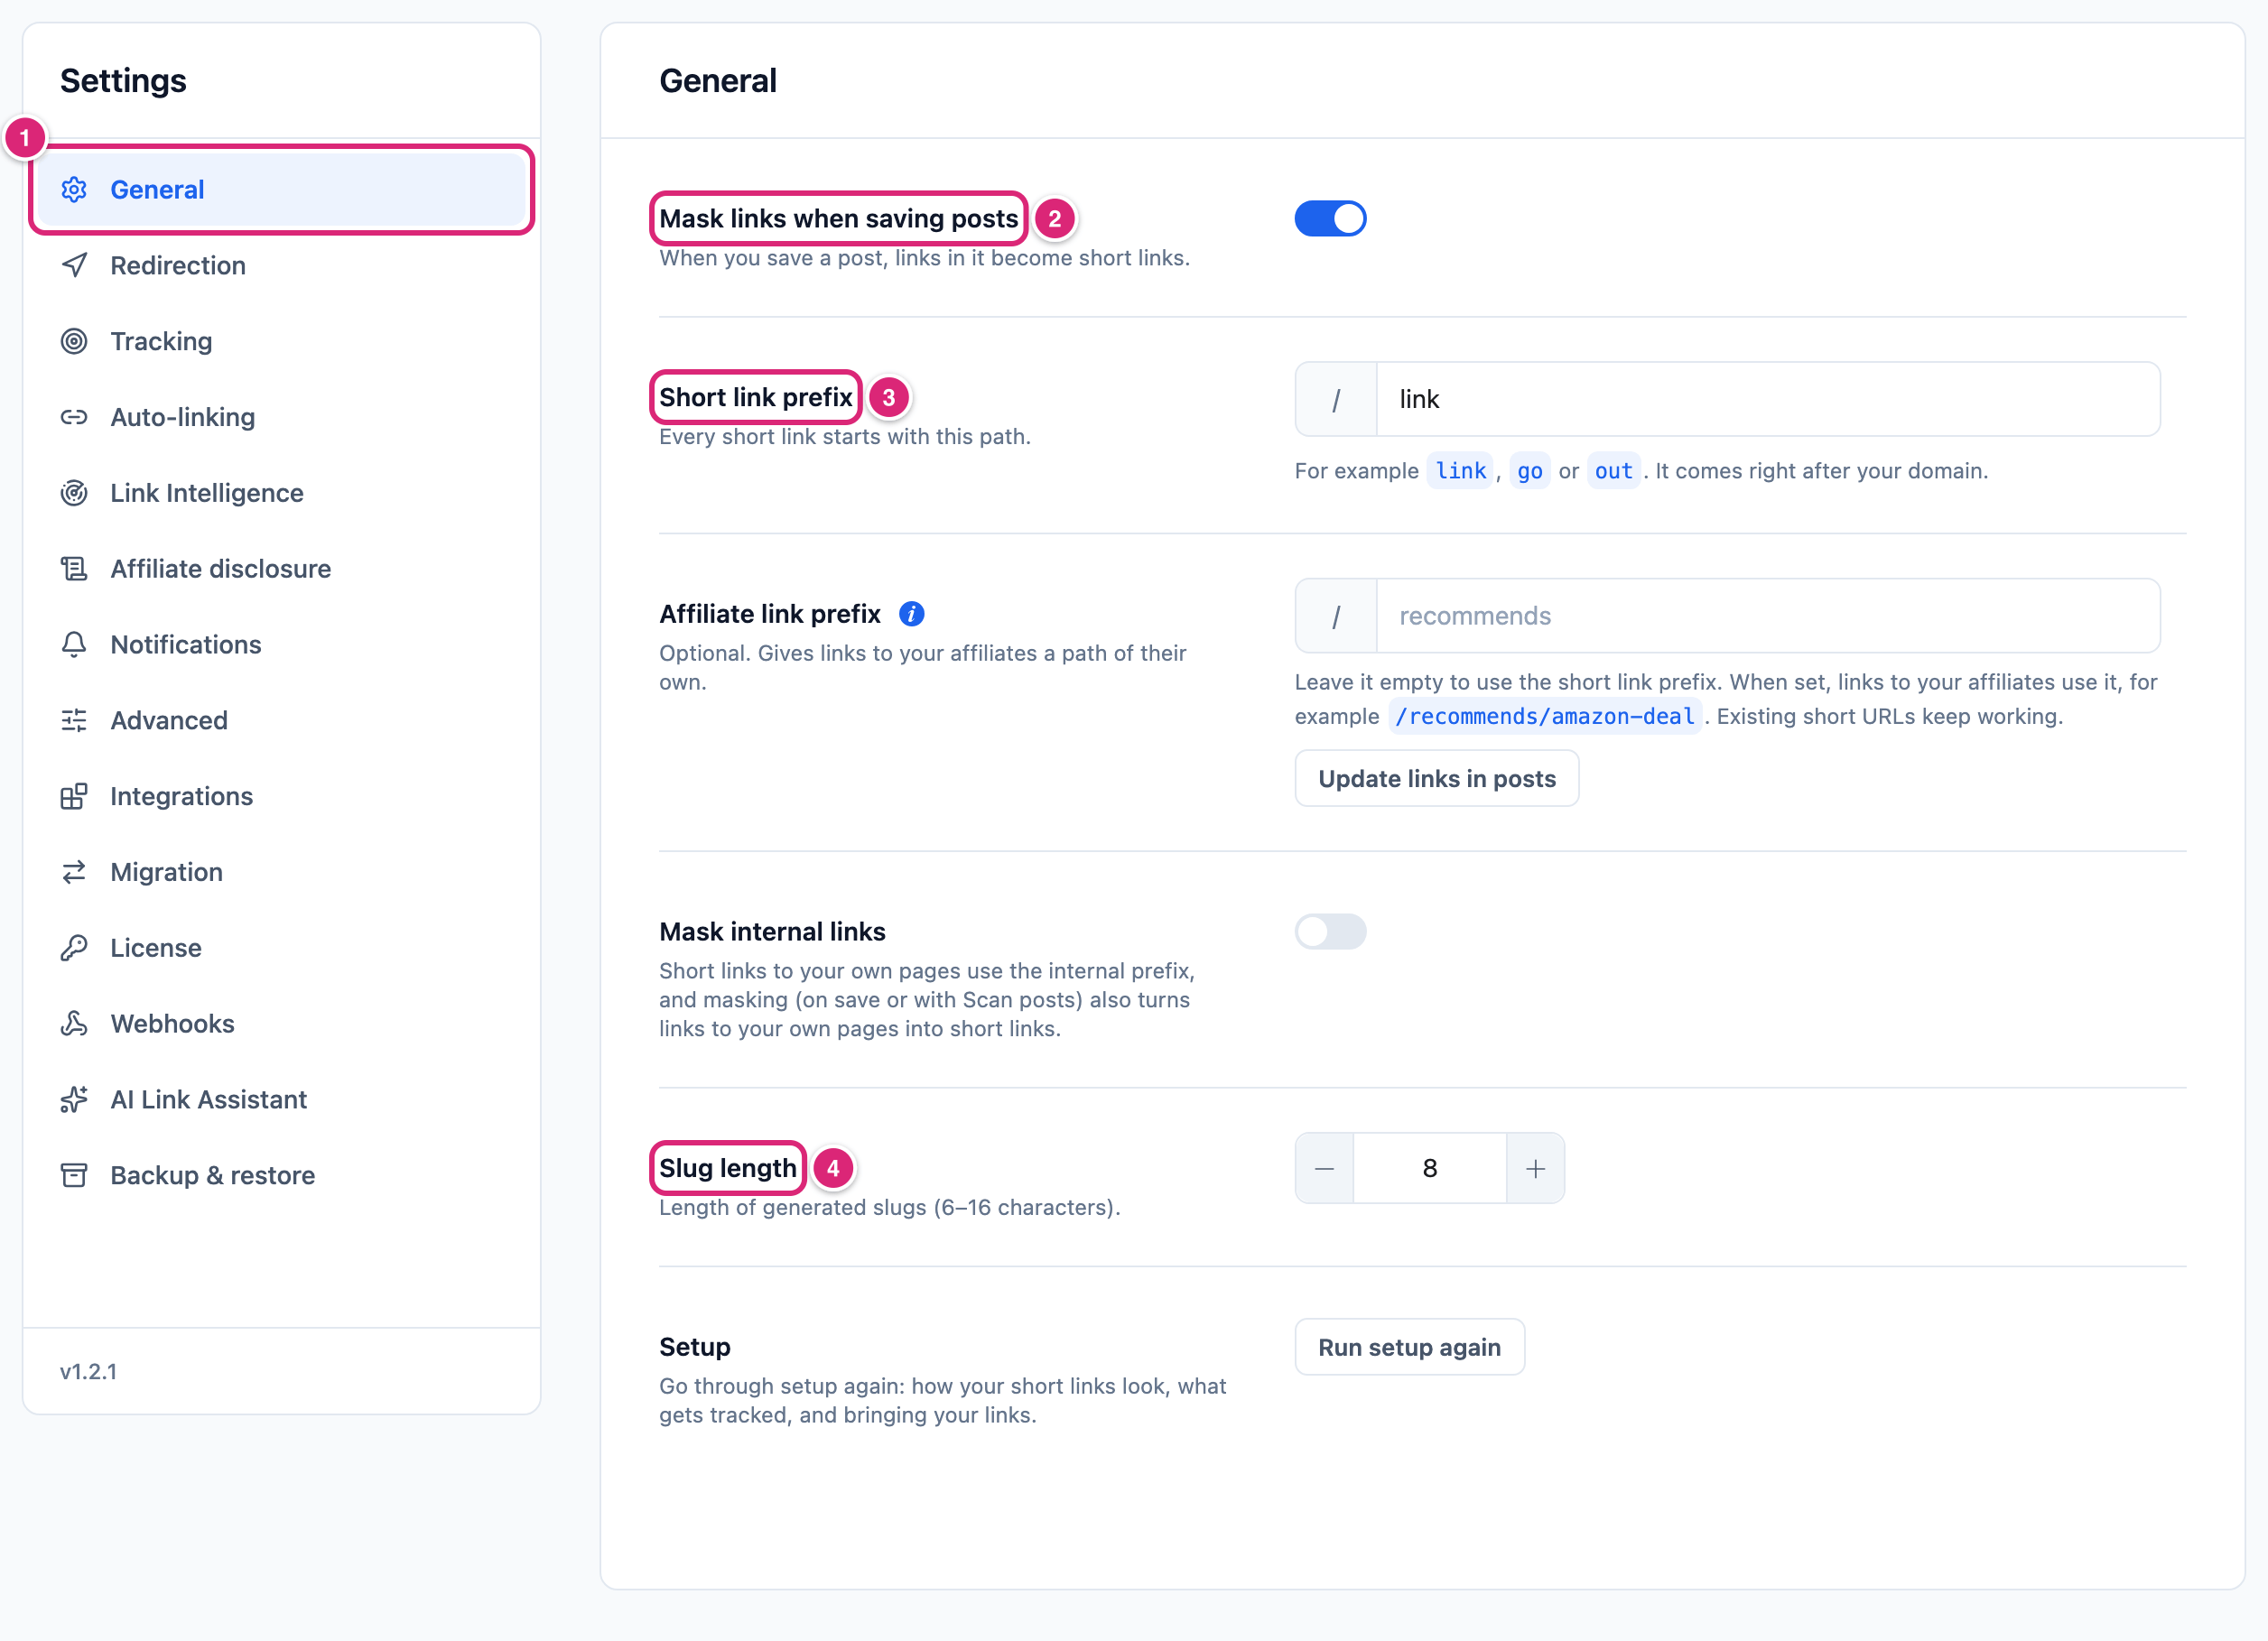This screenshot has height=1641, width=2268.
Task: Open the Backup & restore section
Action: point(282,1175)
